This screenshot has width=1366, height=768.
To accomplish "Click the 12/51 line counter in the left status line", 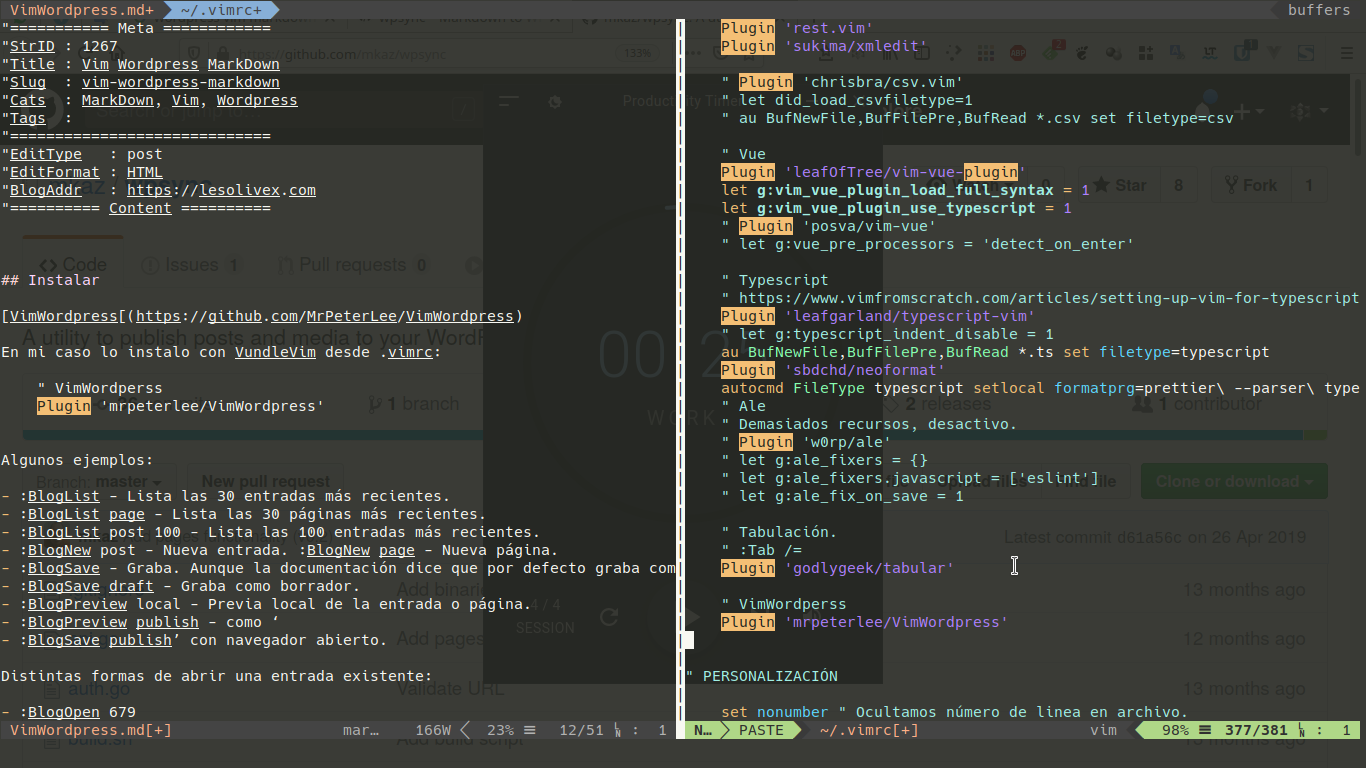I will 581,730.
